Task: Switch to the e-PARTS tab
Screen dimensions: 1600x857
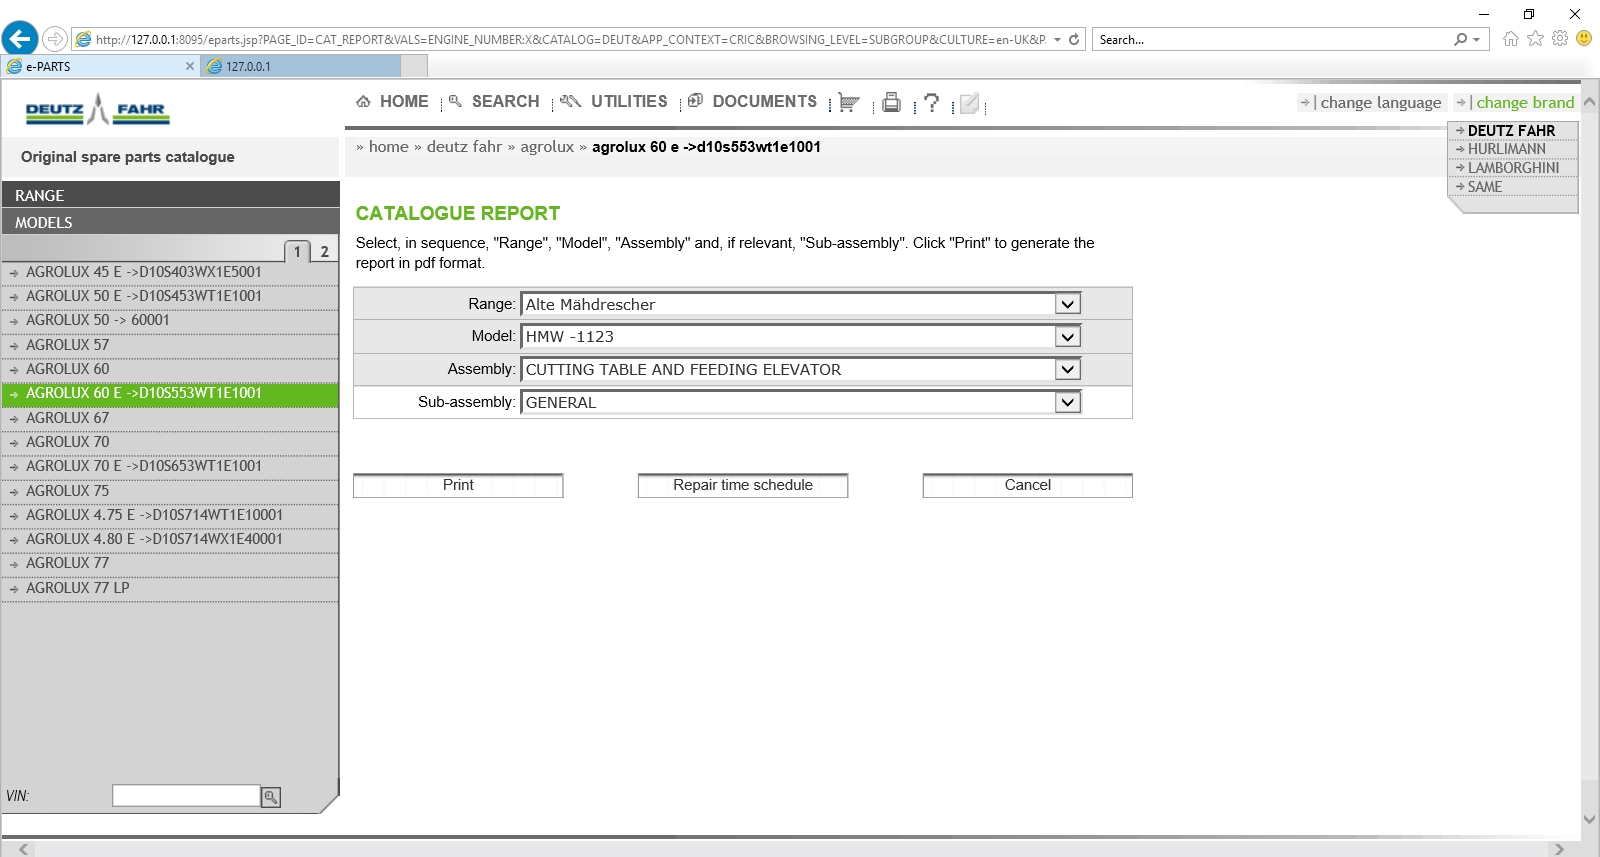Action: [x=100, y=66]
